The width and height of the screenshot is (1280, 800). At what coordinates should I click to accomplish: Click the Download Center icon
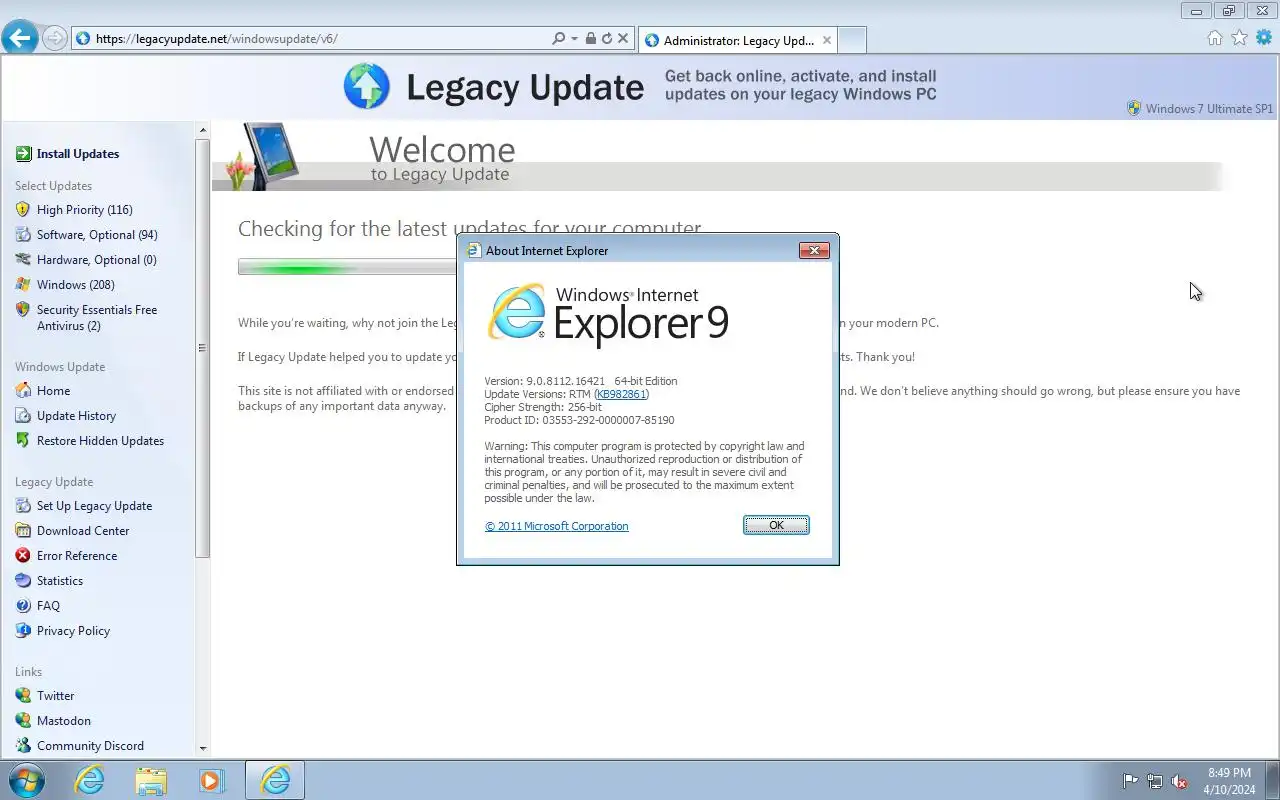pyautogui.click(x=23, y=530)
